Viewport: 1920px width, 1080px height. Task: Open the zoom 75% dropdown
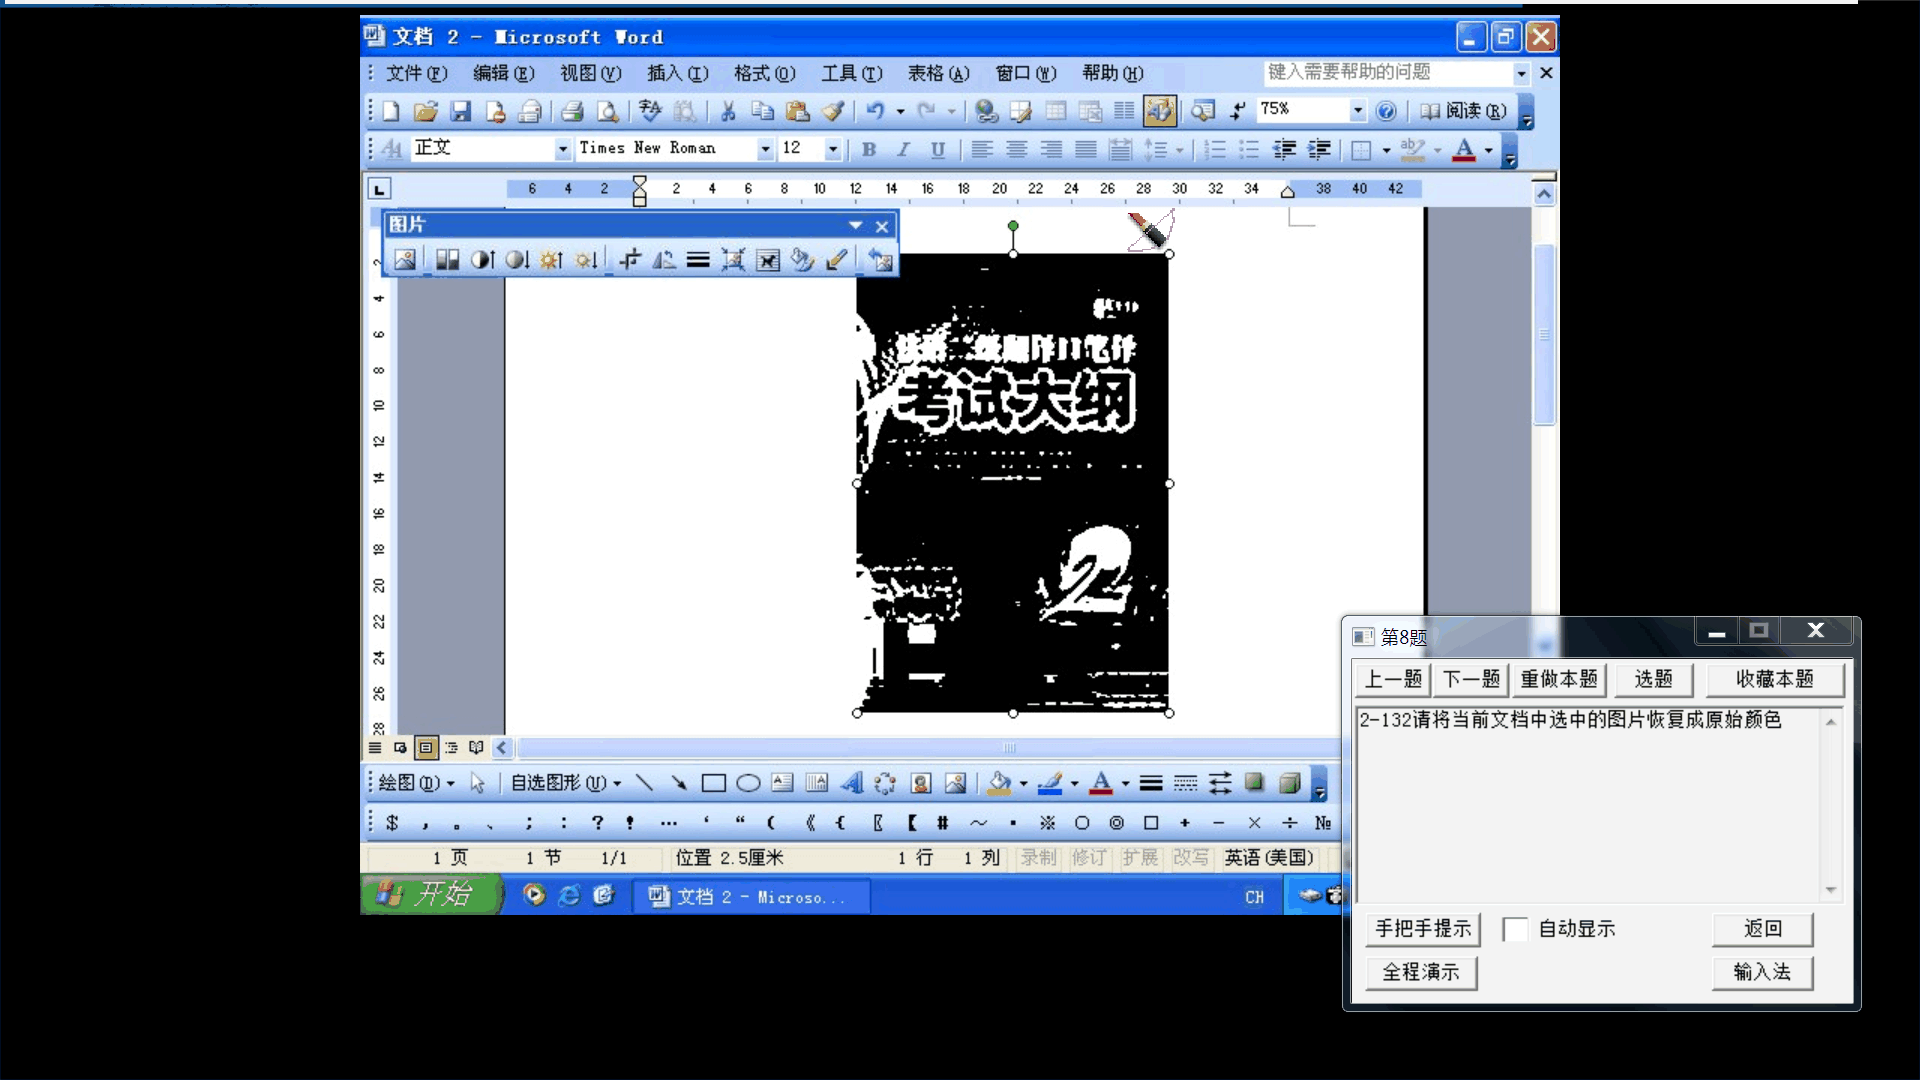point(1357,110)
